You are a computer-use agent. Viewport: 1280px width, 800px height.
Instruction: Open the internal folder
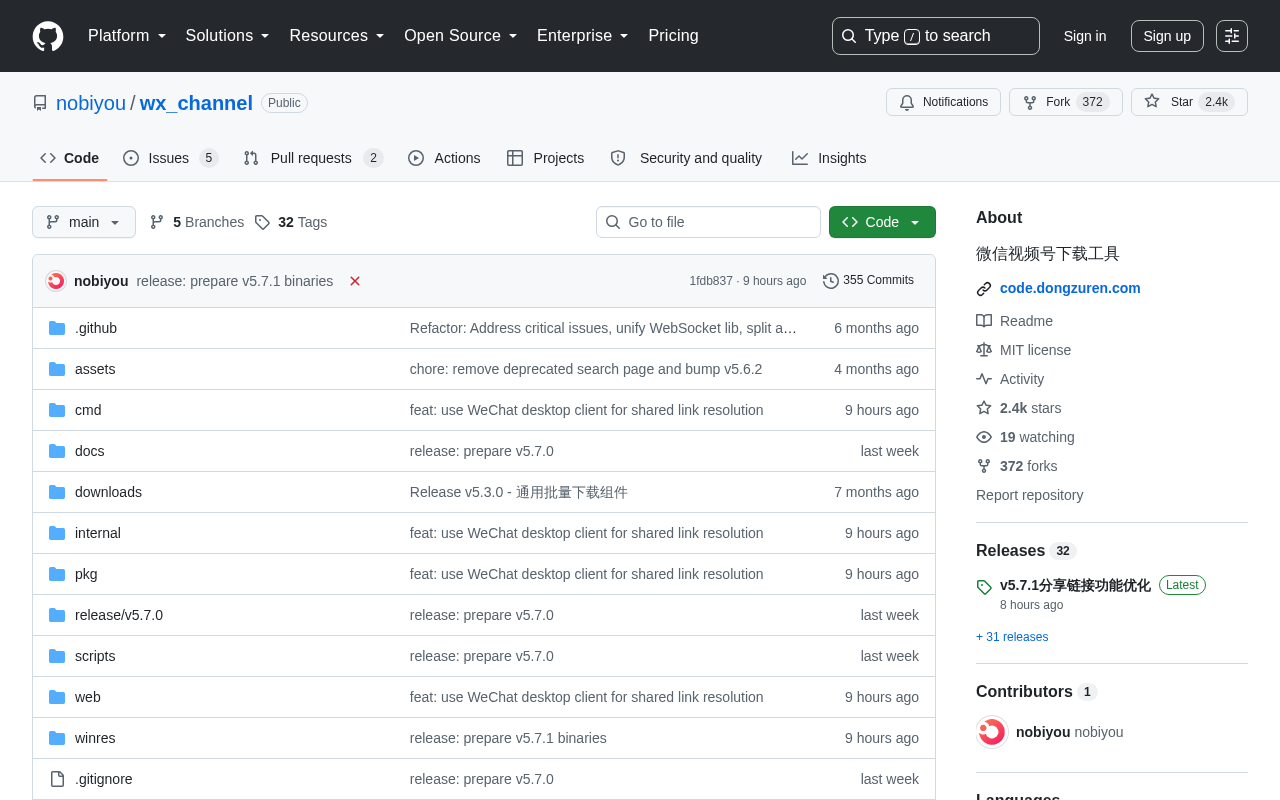[98, 533]
